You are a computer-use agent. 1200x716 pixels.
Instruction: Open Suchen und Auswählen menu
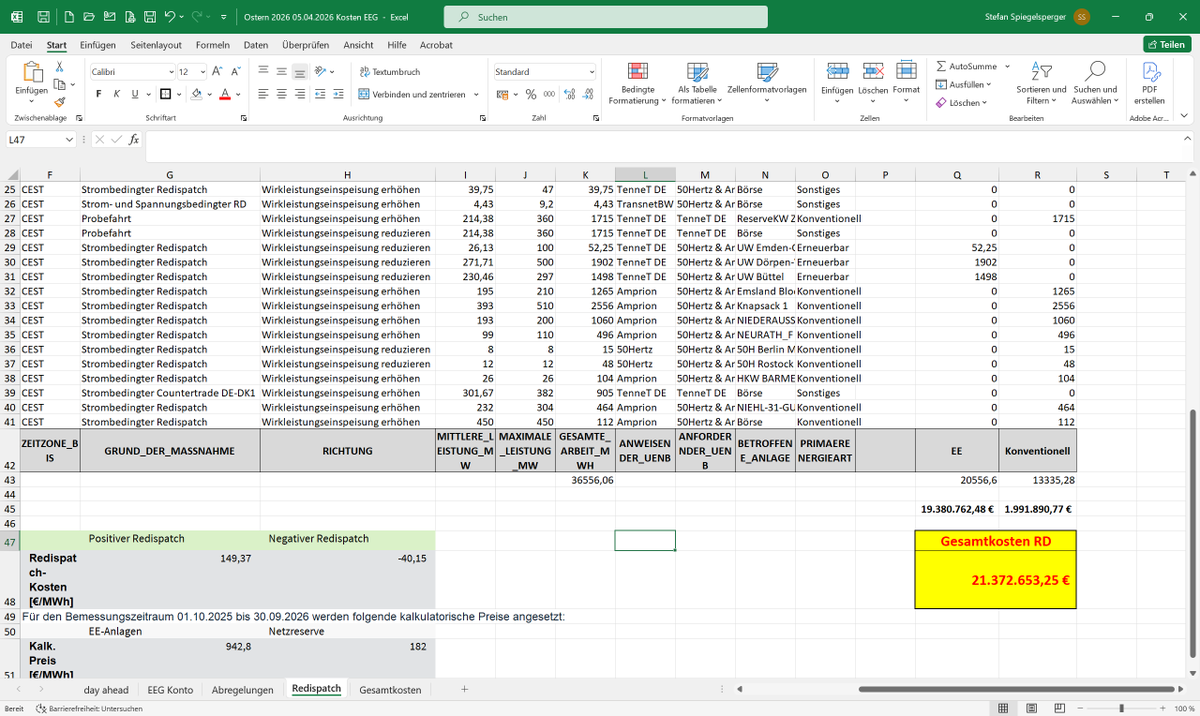[x=1095, y=82]
